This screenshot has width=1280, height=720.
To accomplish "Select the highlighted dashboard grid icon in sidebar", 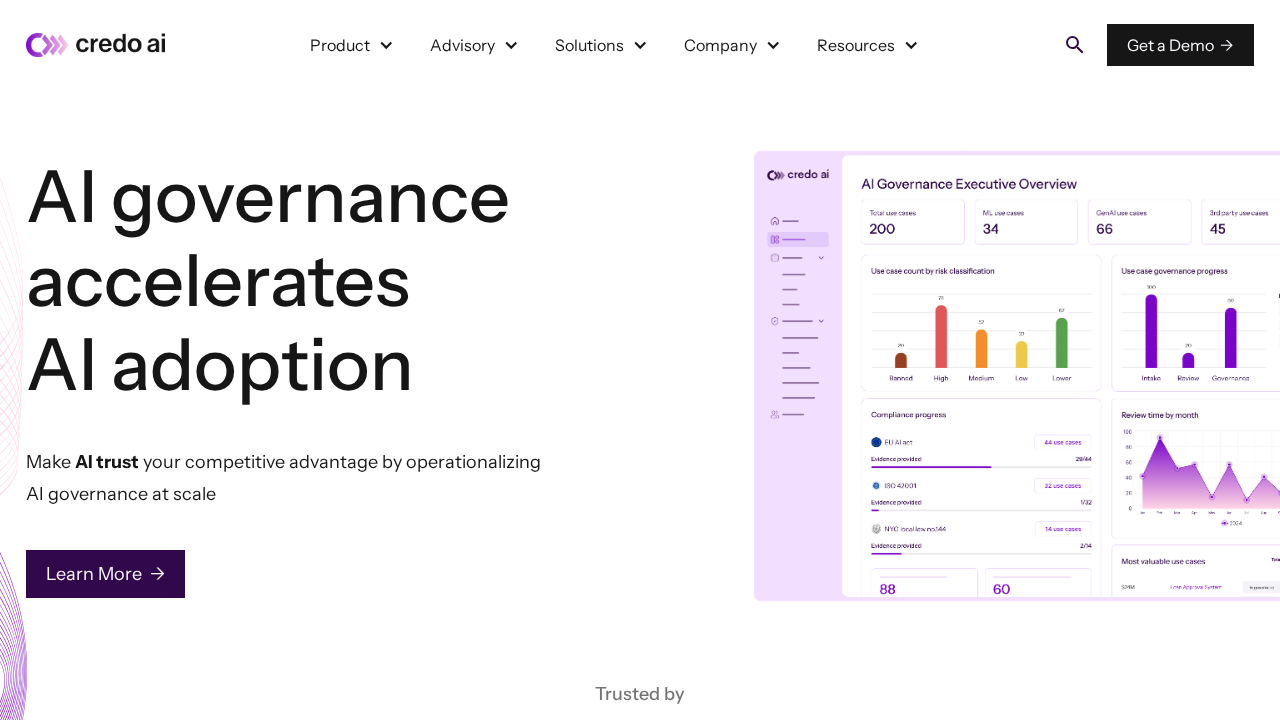I will click(x=775, y=240).
